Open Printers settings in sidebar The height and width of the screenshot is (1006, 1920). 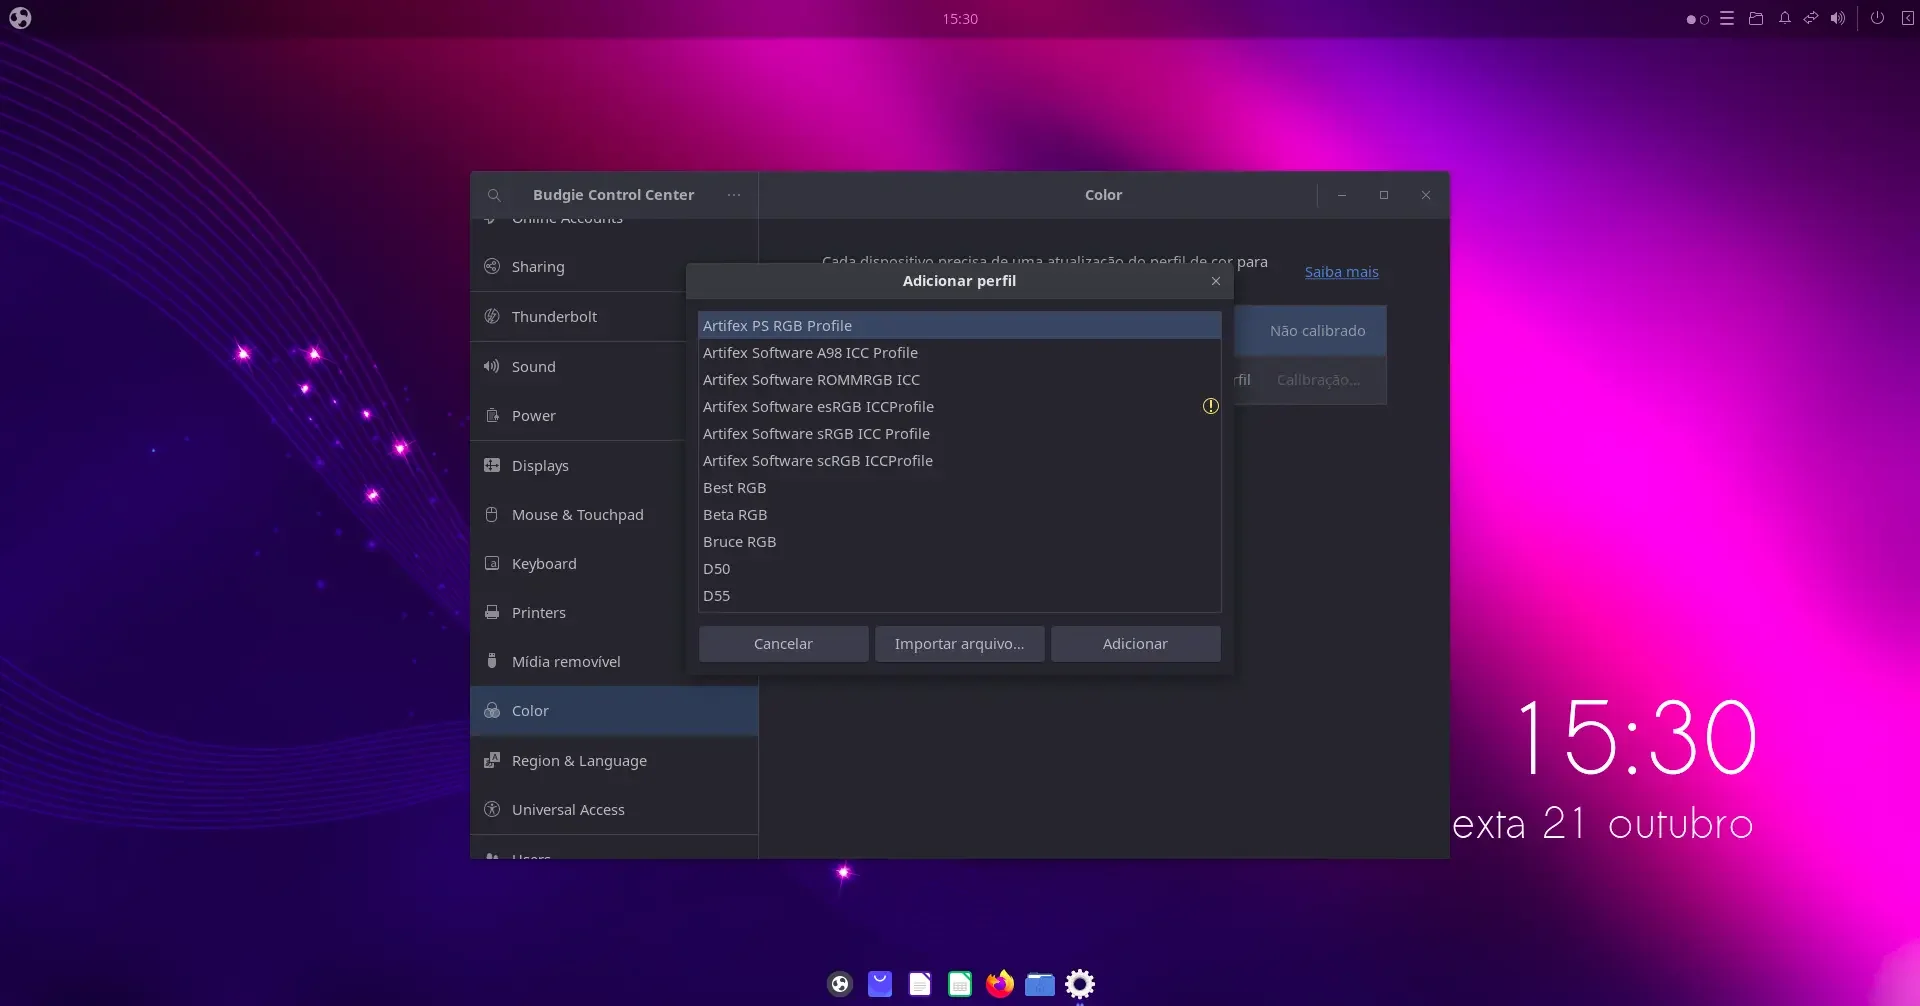pos(578,612)
